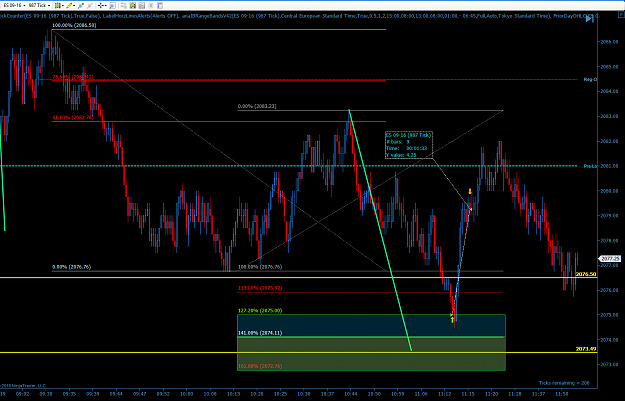This screenshot has width=625, height=401.
Task: Open the ES 09-16 instrument dropdown
Action: (x=14, y=6)
